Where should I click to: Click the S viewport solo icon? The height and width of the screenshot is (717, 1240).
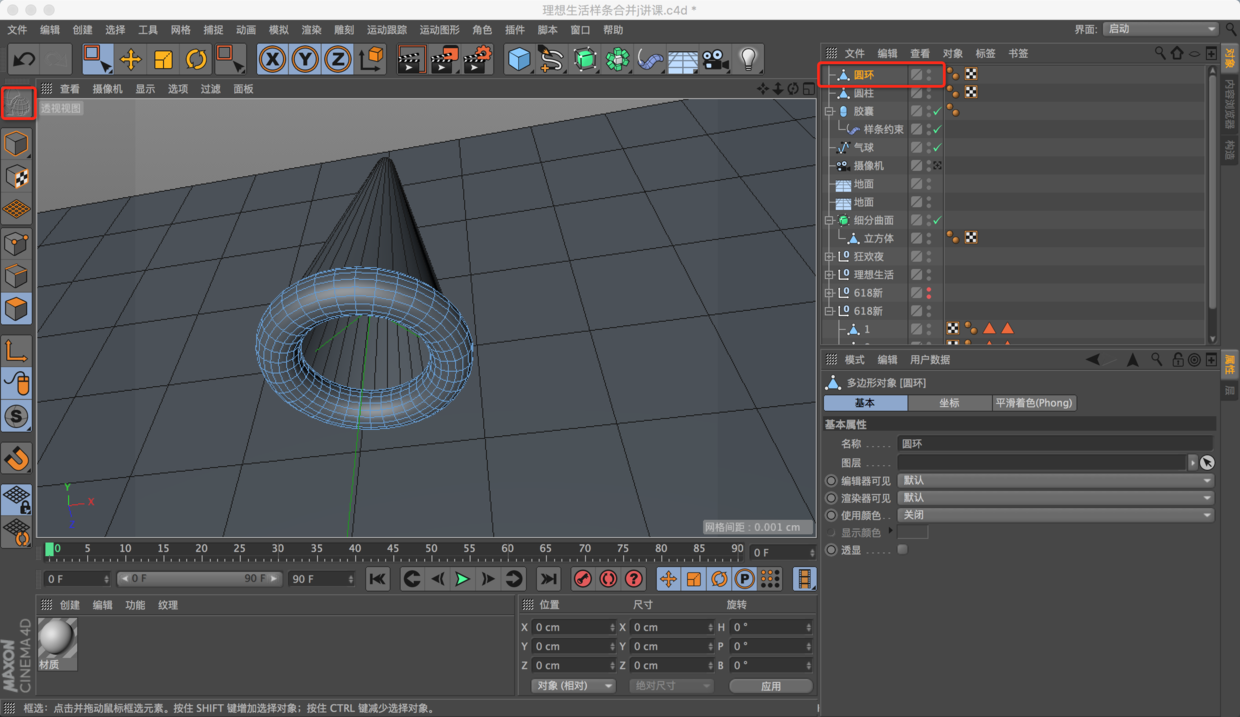coord(17,416)
